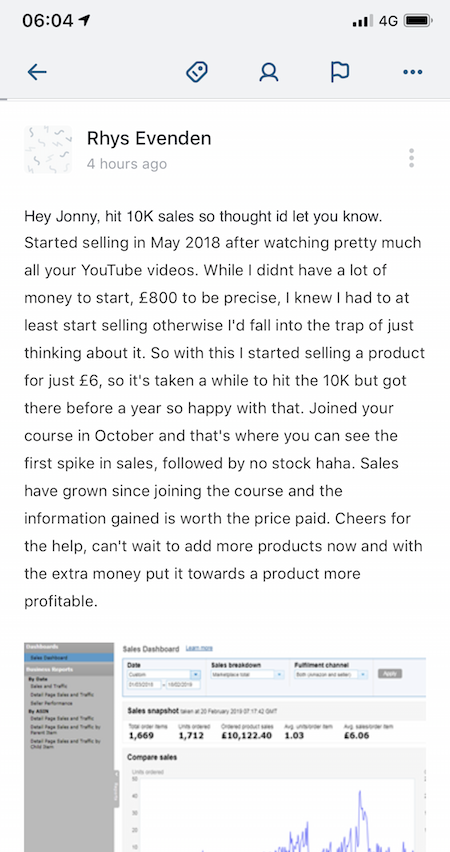Open the Date 'Custom' dropdown

click(164, 674)
